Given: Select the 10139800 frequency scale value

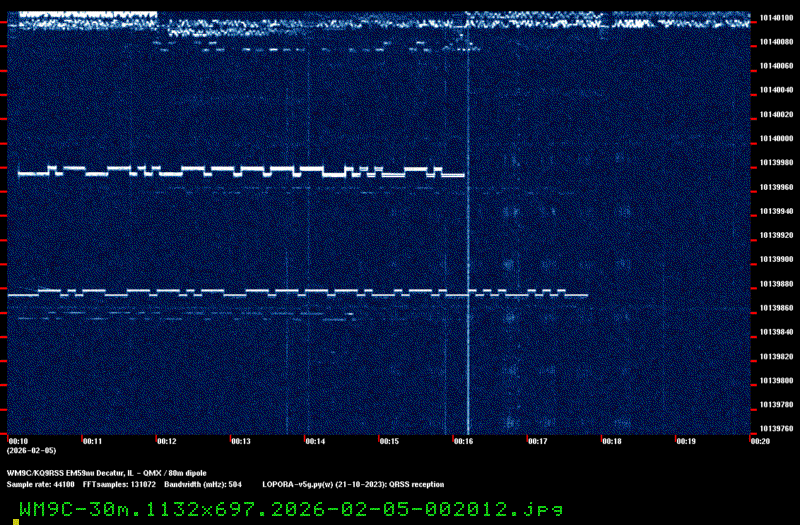Looking at the screenshot, I should click(x=777, y=381).
